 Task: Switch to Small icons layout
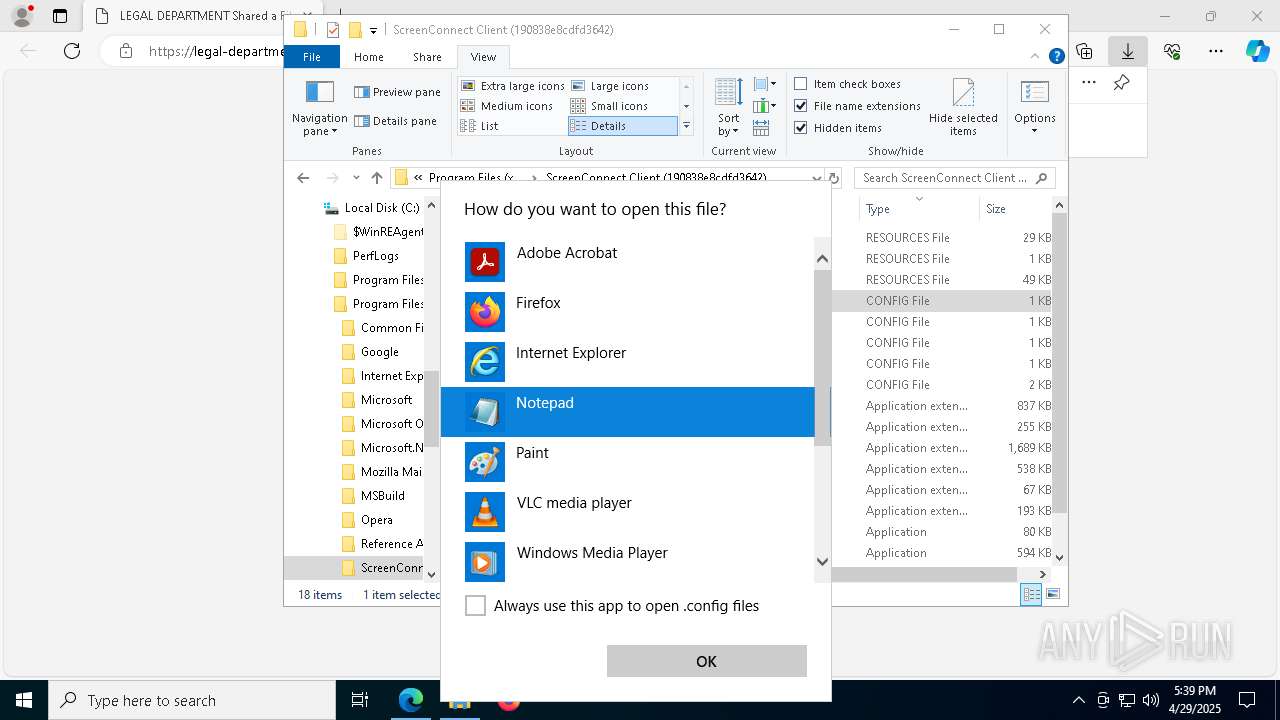pos(609,106)
